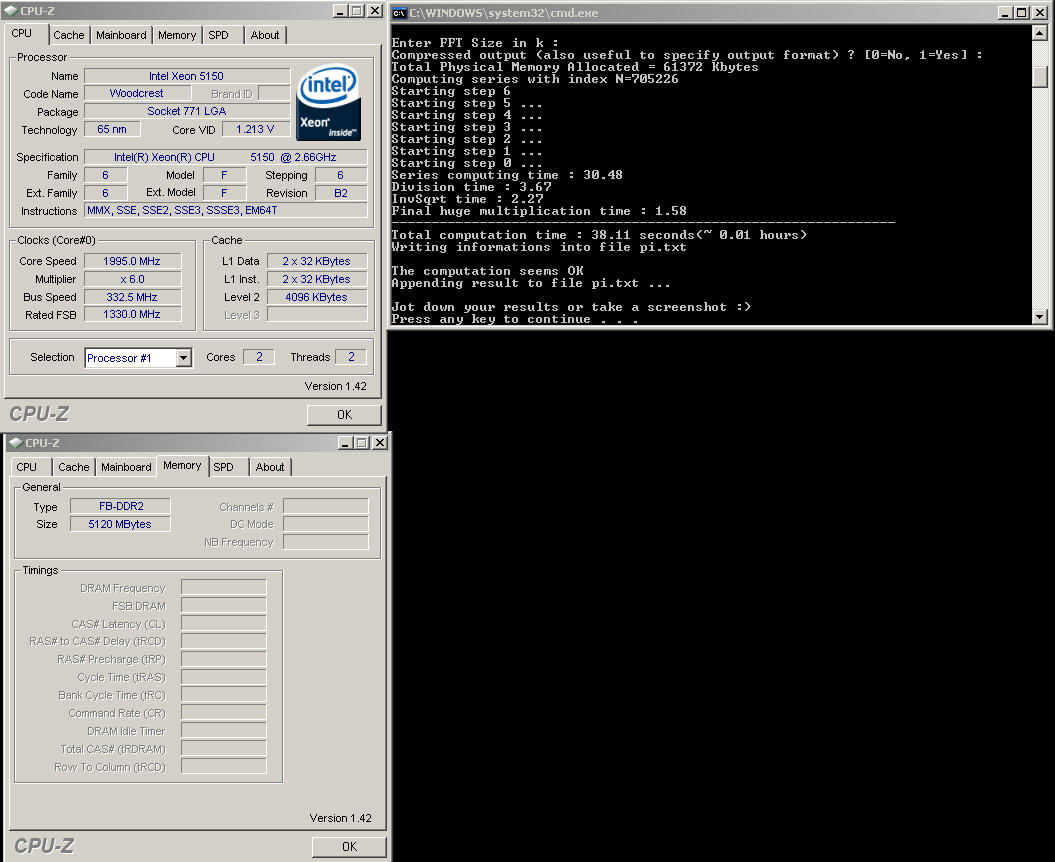1055x862 pixels.
Task: Click the Total computation time line in cmd
Action: (599, 235)
